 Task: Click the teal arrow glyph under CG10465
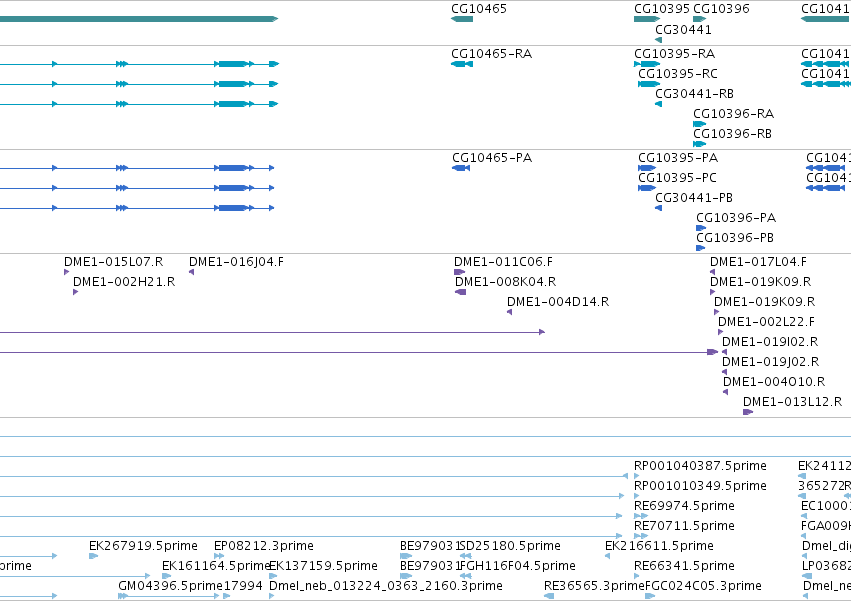click(462, 19)
